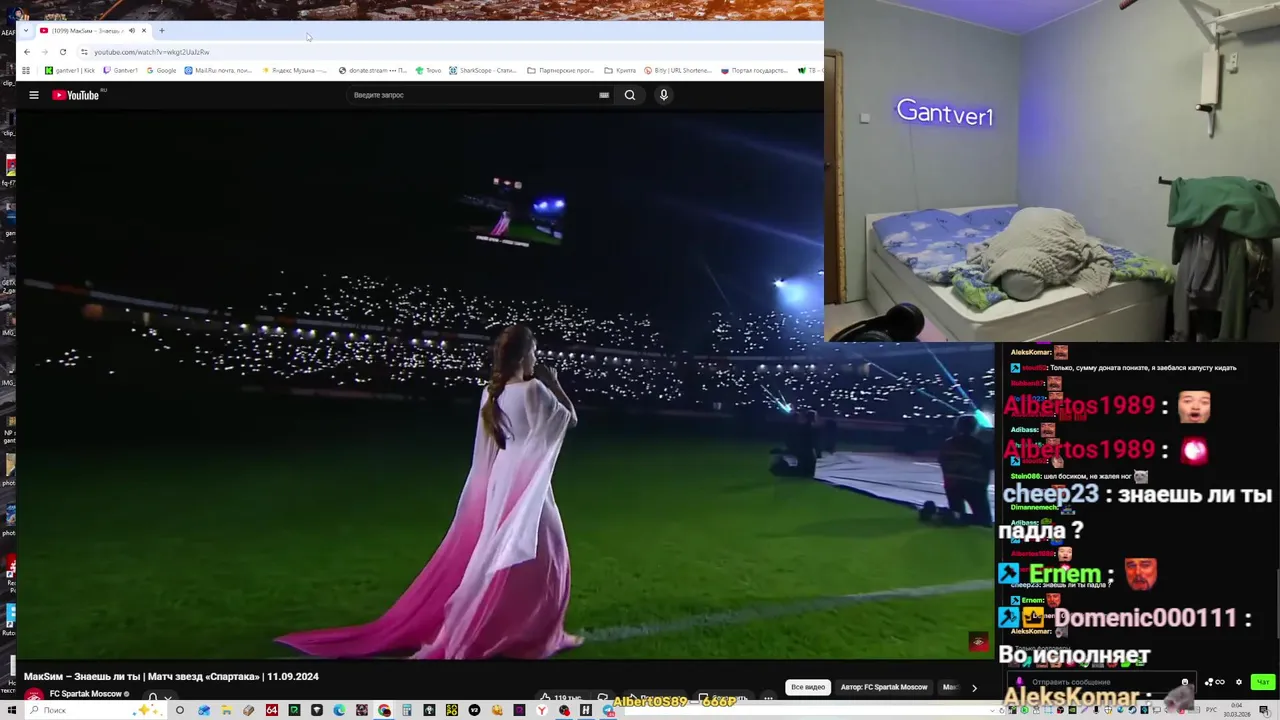This screenshot has width=1280, height=720.
Task: Open the Google bookmark
Action: 162,71
